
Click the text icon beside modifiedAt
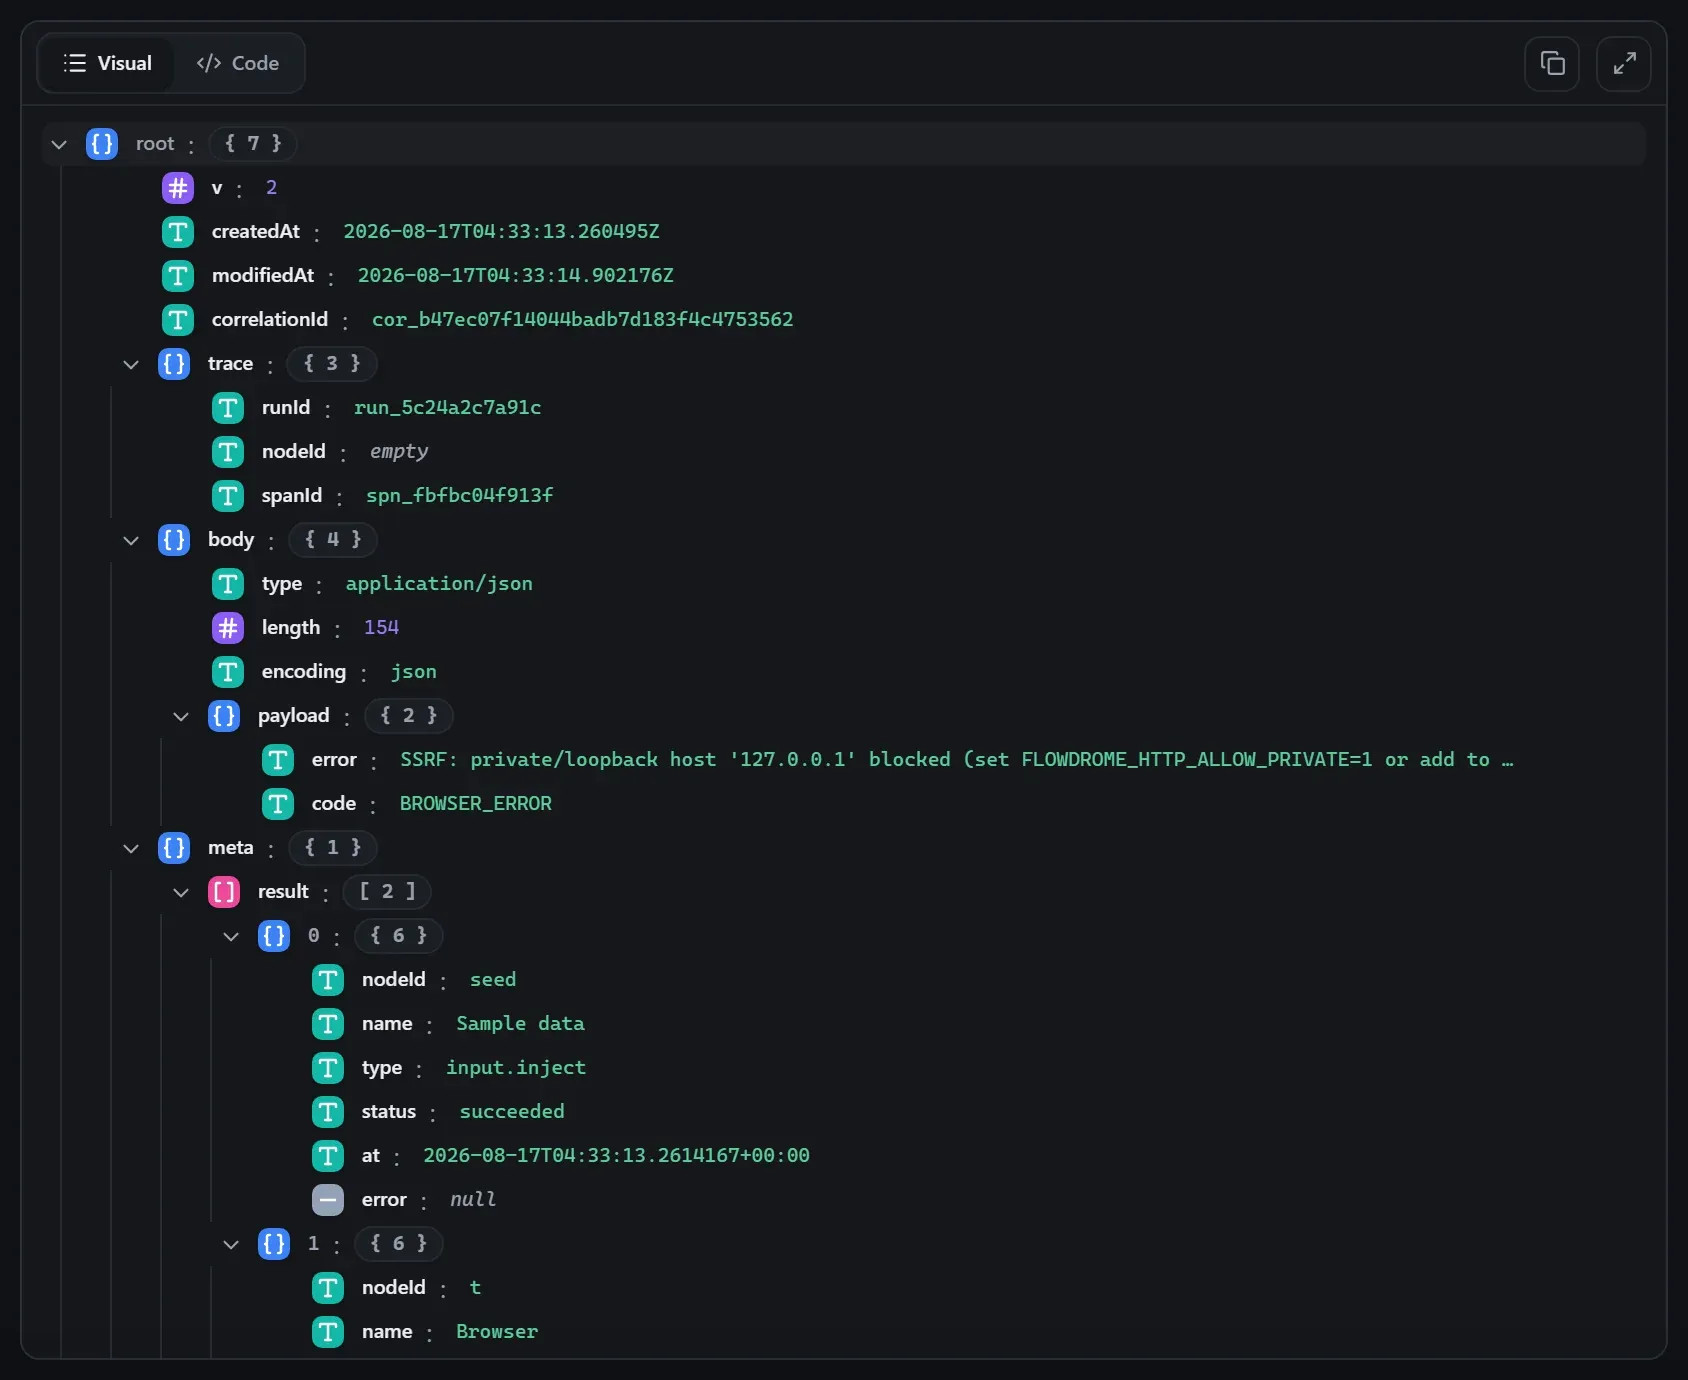[178, 276]
